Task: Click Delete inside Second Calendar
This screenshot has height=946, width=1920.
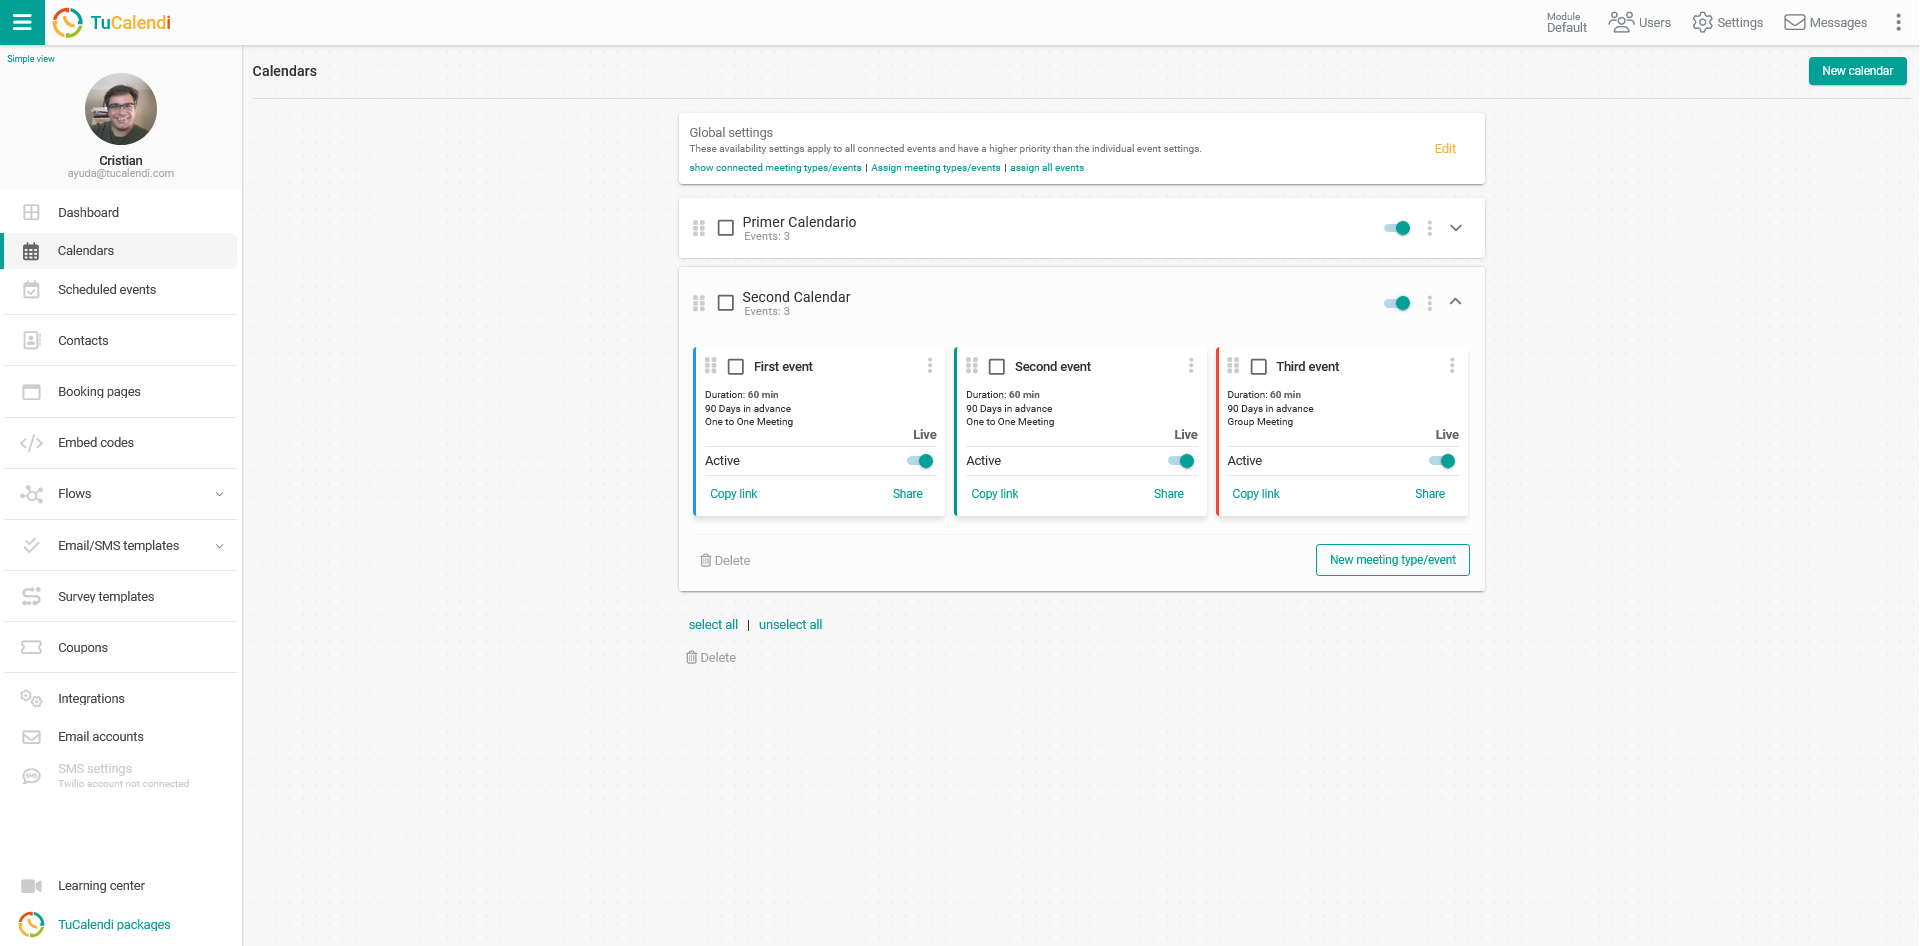Action: 725,561
